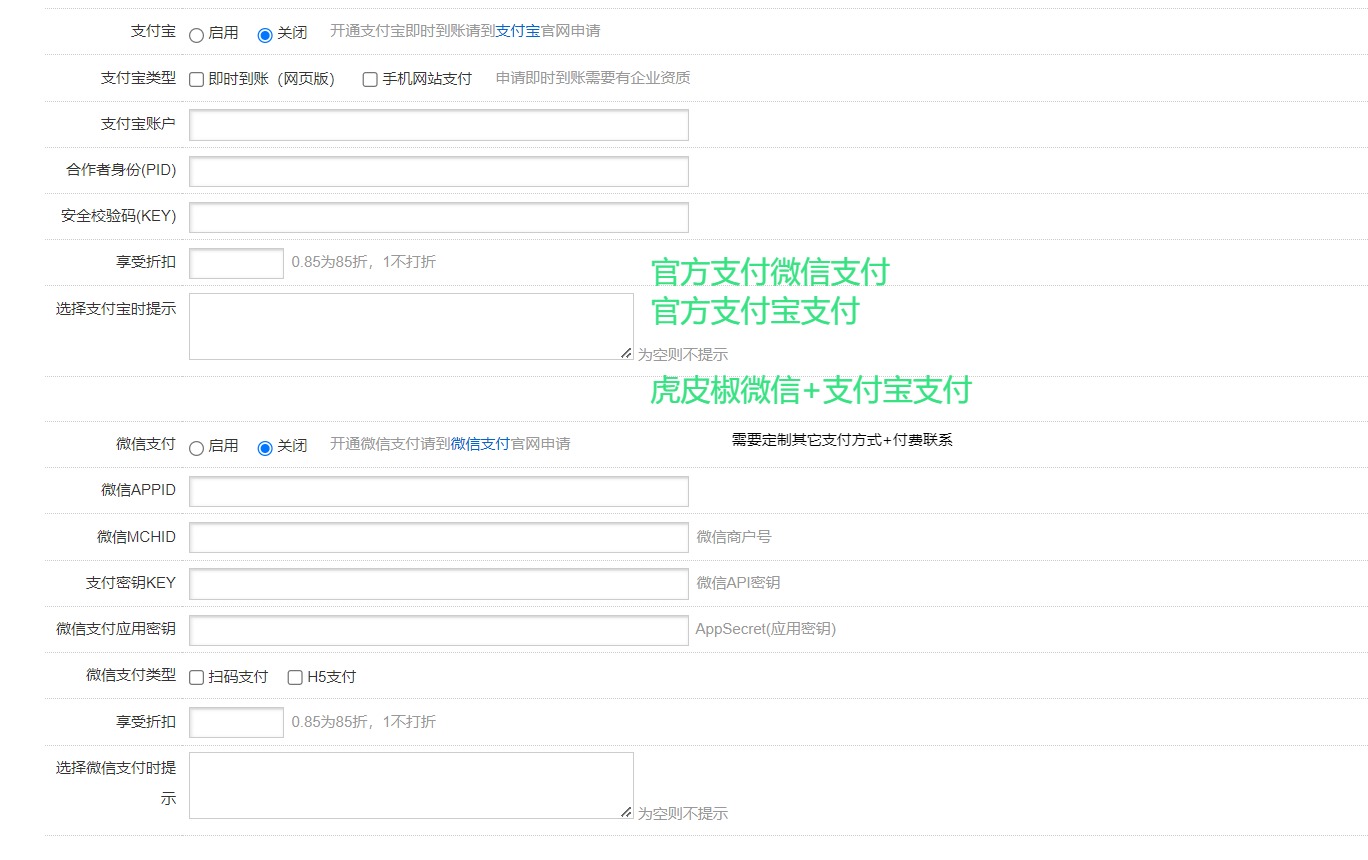
Task: Click the 支付密钥KEY input field
Action: coord(438,584)
